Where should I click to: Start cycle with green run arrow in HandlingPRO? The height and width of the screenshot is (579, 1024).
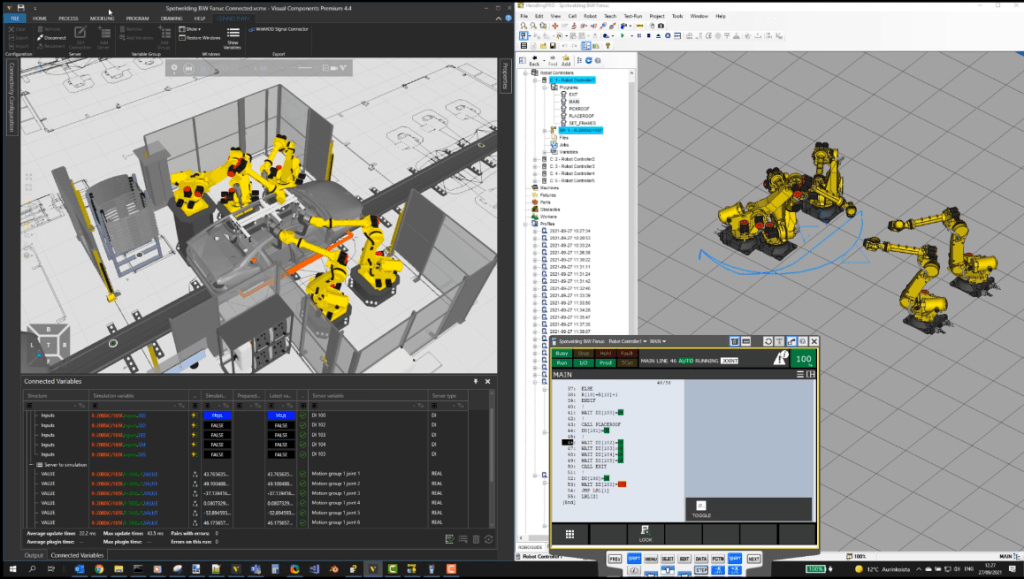point(622,36)
